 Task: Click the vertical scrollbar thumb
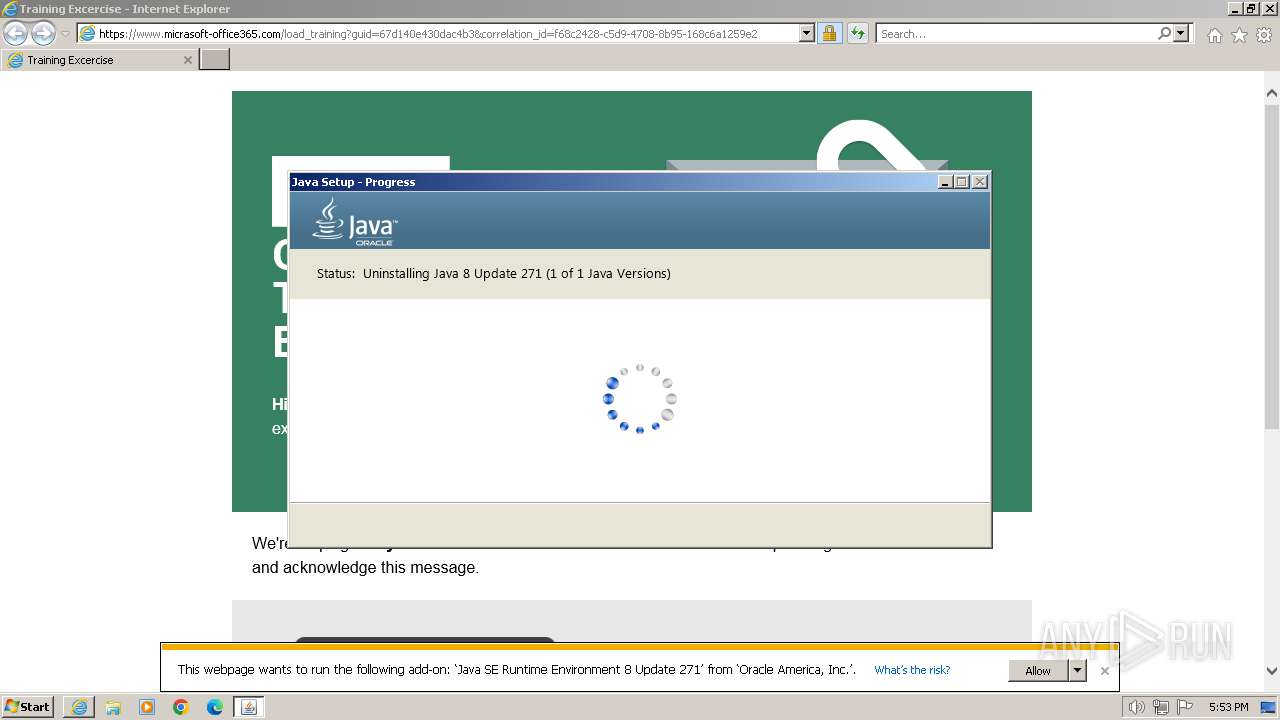coord(1272,265)
